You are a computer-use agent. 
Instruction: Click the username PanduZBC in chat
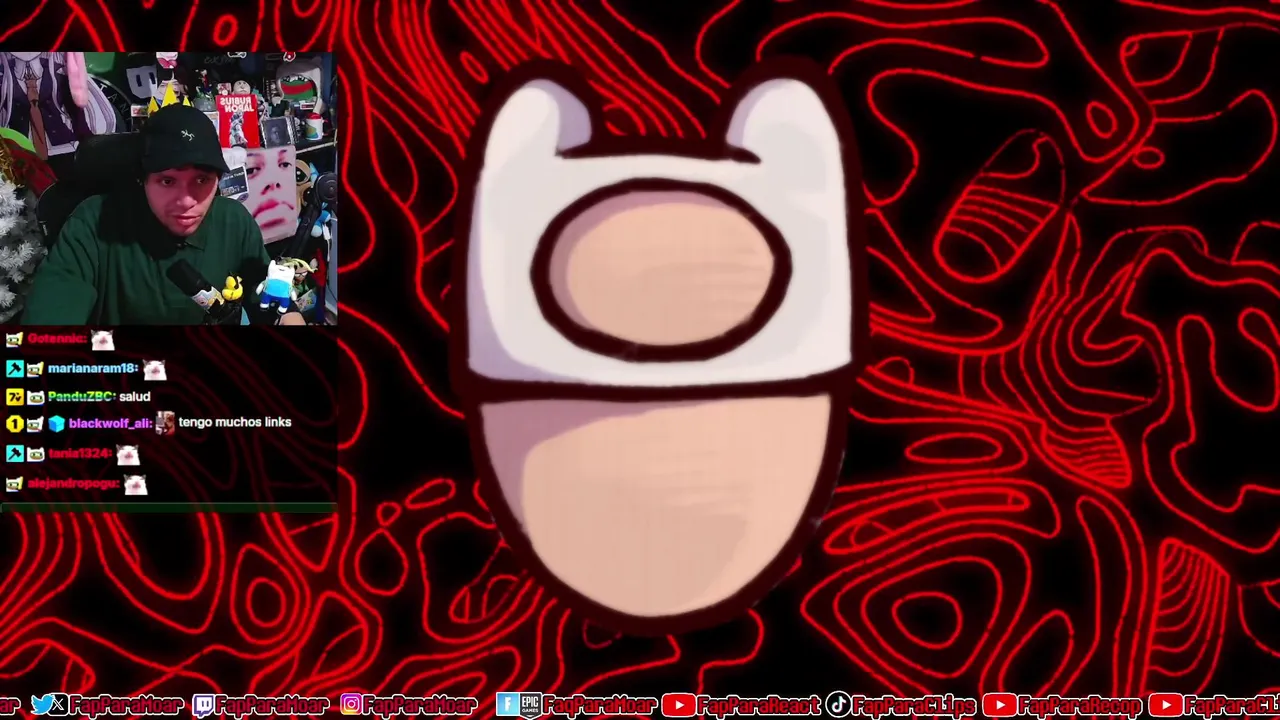tap(81, 397)
